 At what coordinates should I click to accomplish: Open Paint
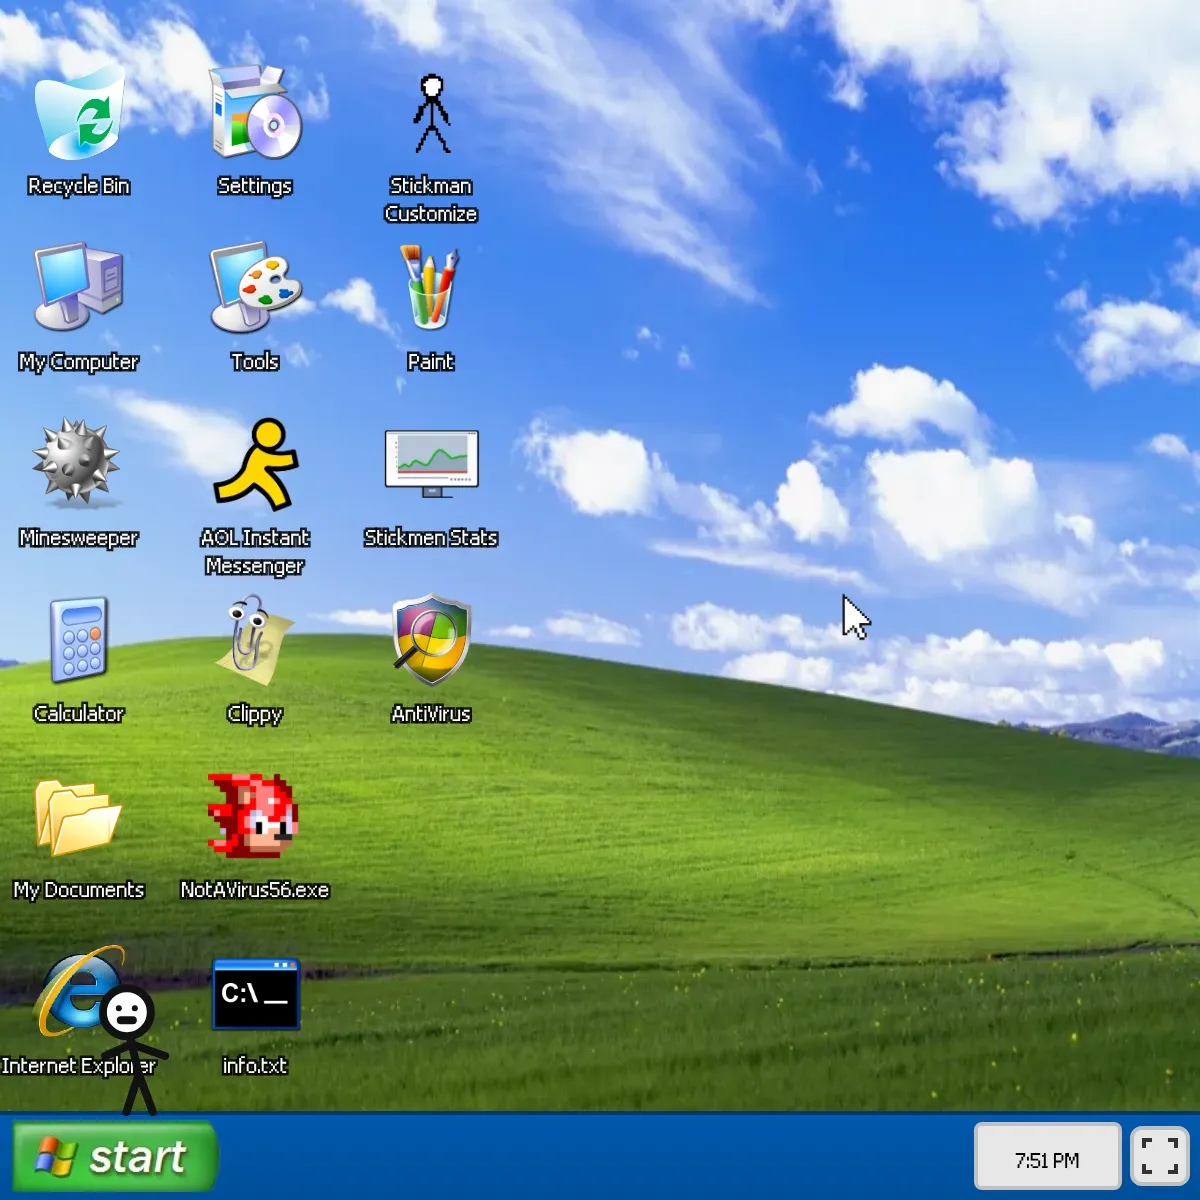[x=430, y=290]
